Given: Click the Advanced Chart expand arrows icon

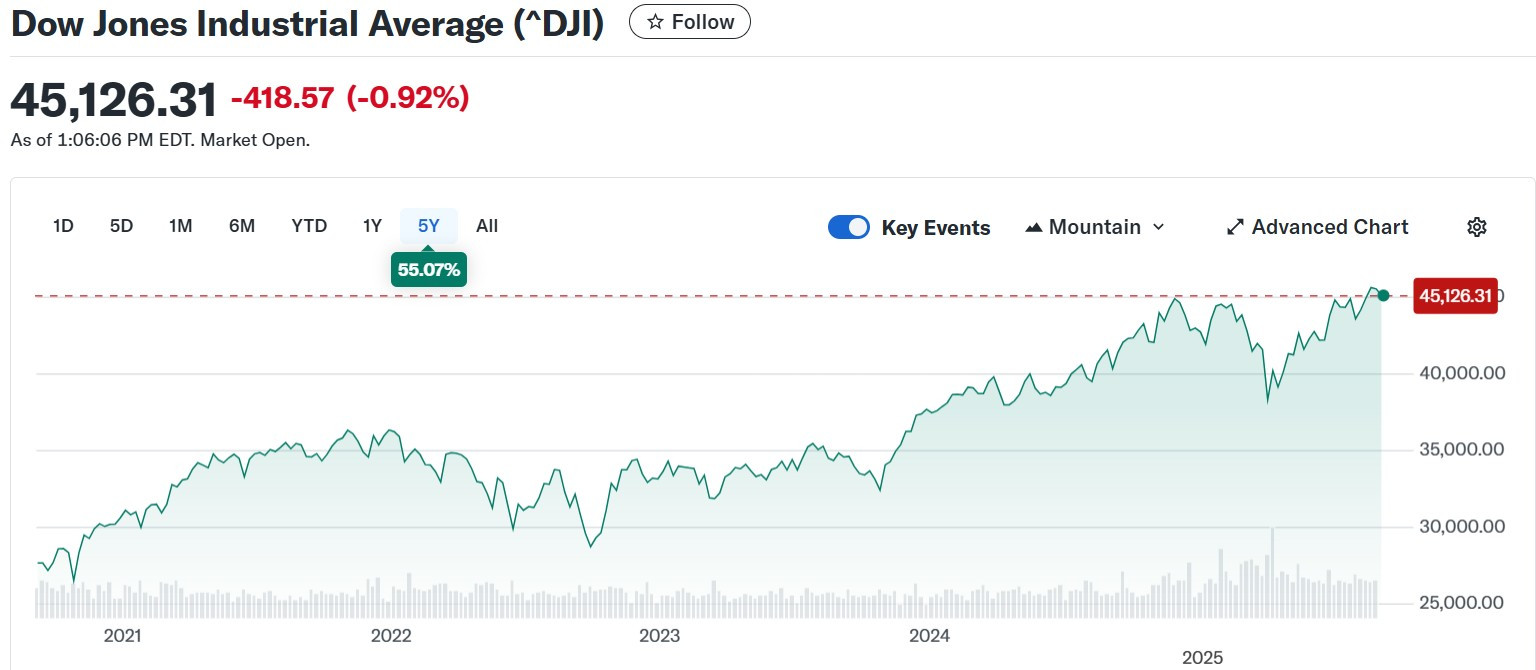Looking at the screenshot, I should click(1235, 227).
